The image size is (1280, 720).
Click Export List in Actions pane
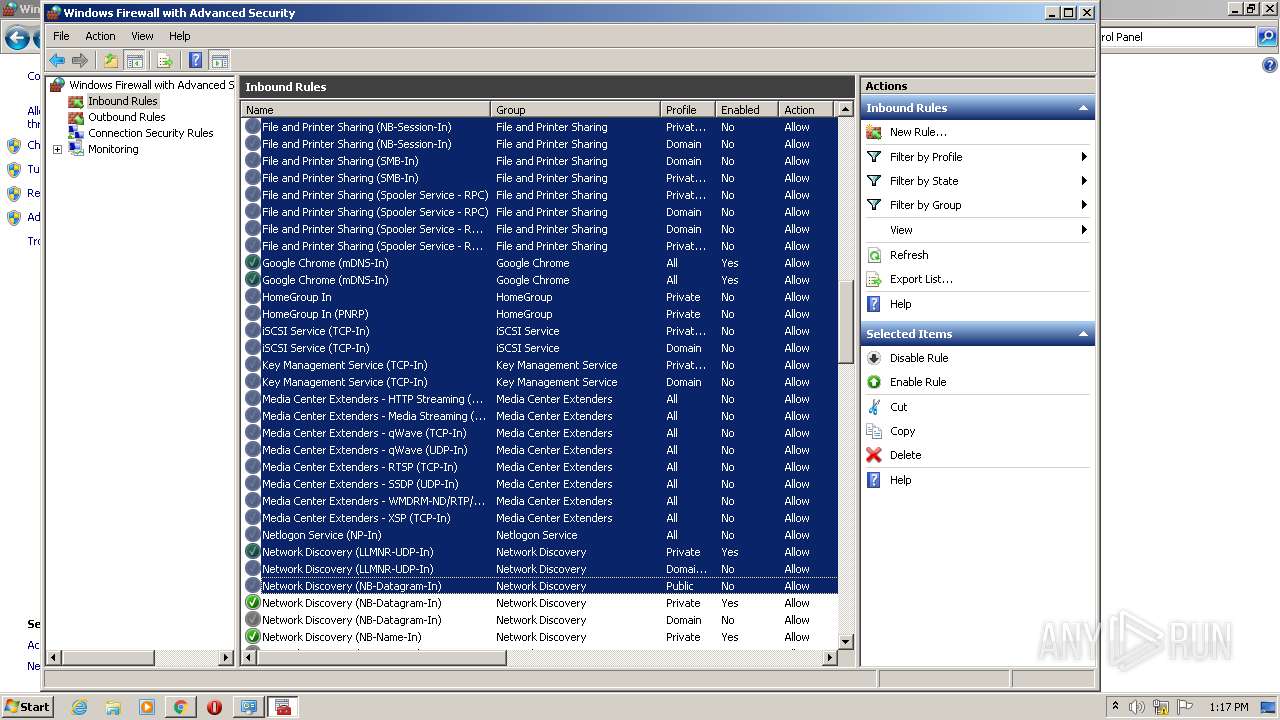921,279
